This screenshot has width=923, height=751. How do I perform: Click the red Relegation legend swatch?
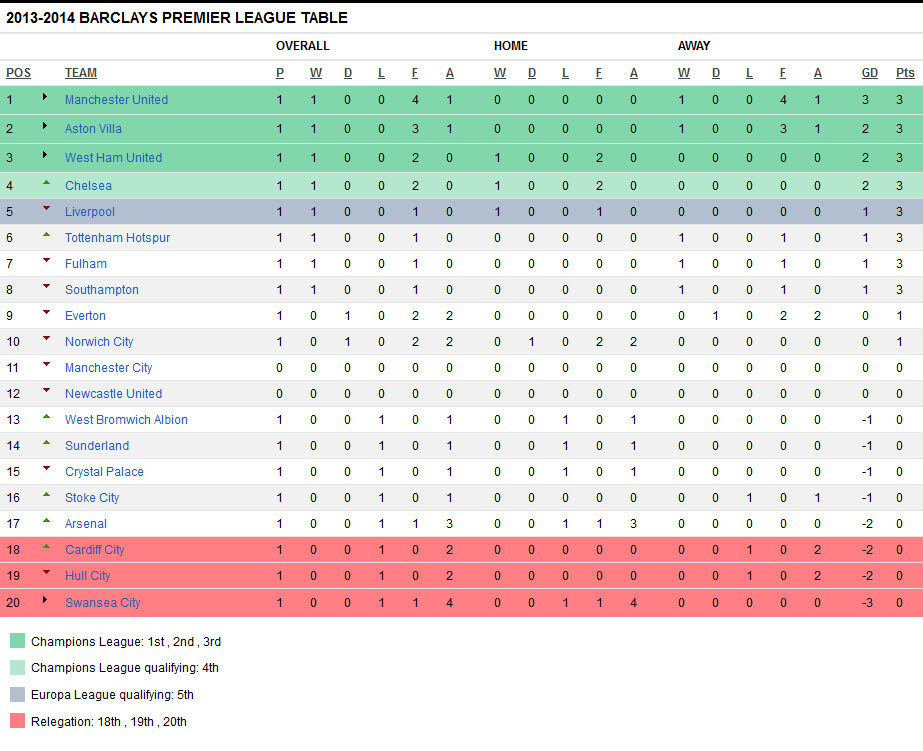click(x=17, y=721)
